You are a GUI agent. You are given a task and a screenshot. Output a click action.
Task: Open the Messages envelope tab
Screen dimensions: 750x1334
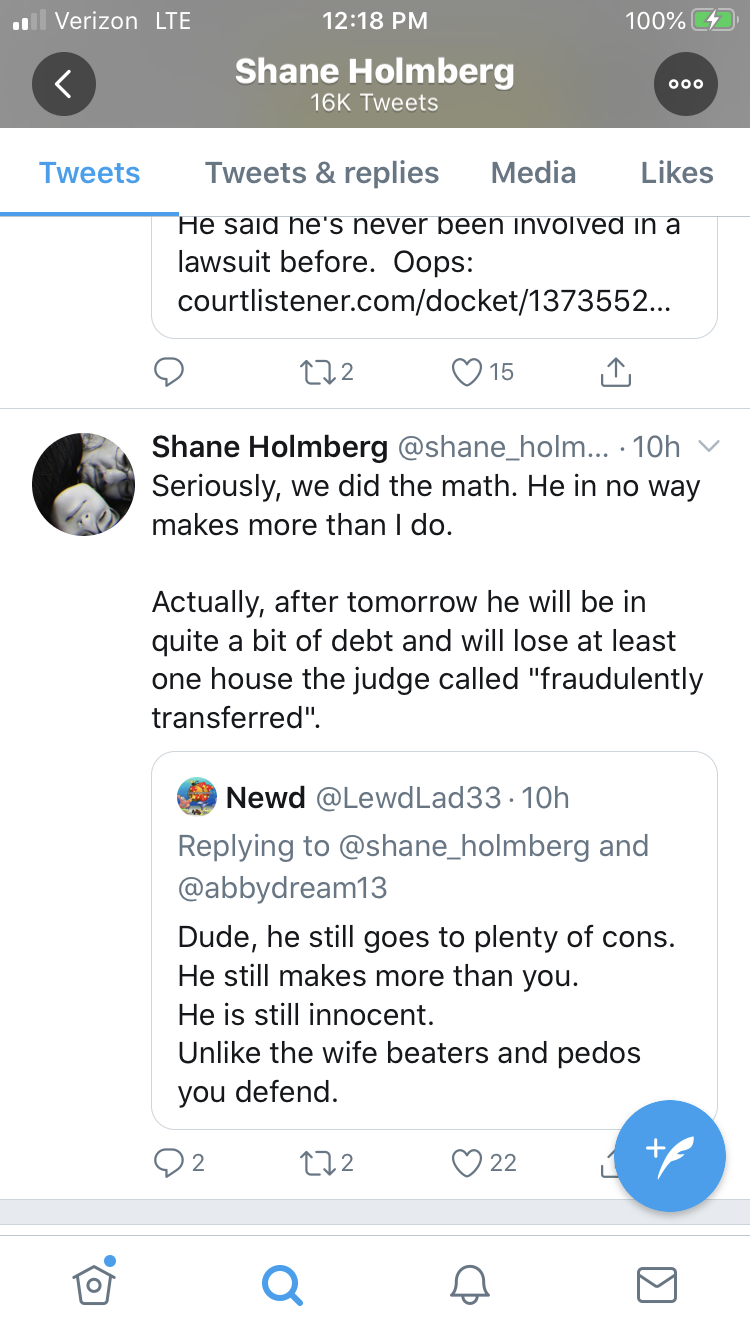[657, 1284]
